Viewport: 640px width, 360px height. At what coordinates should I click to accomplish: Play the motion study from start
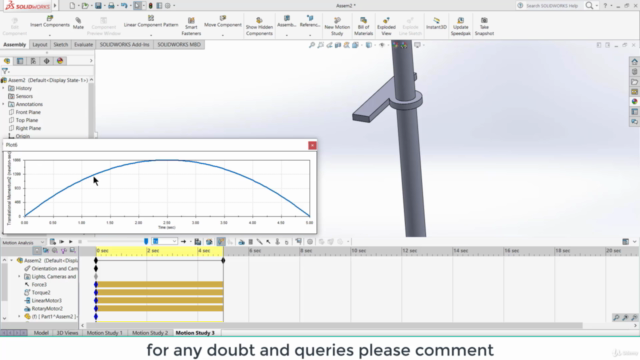tap(62, 242)
